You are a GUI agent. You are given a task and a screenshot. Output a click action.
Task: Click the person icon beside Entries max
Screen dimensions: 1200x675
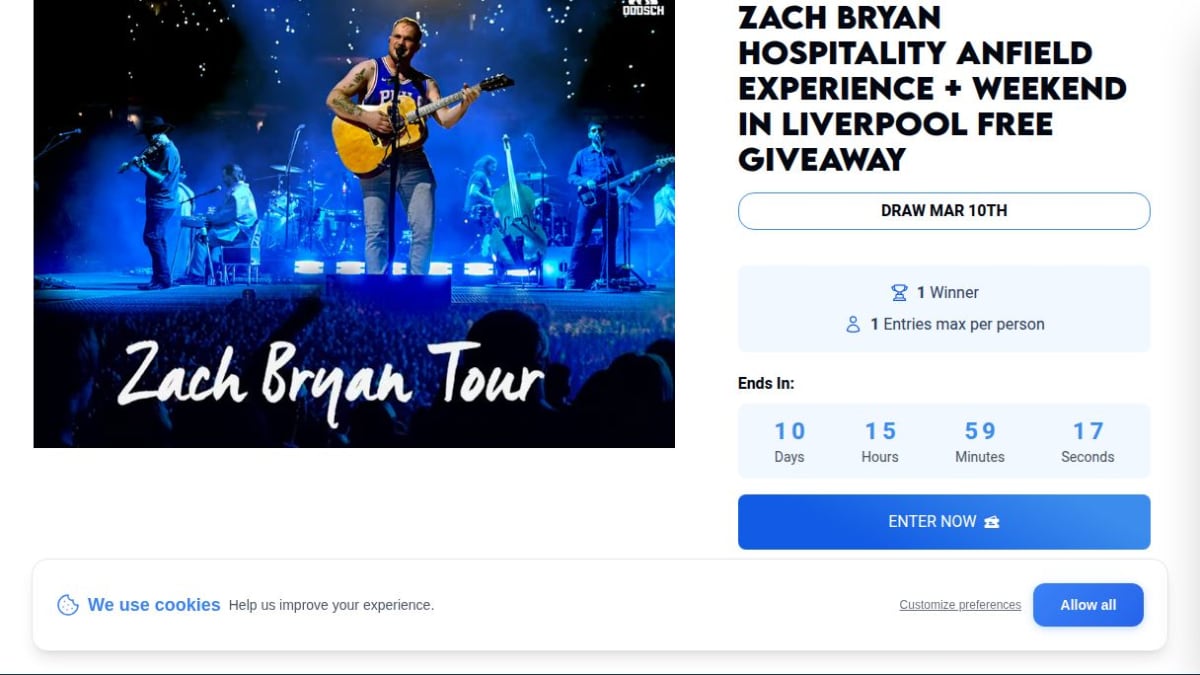853,325
